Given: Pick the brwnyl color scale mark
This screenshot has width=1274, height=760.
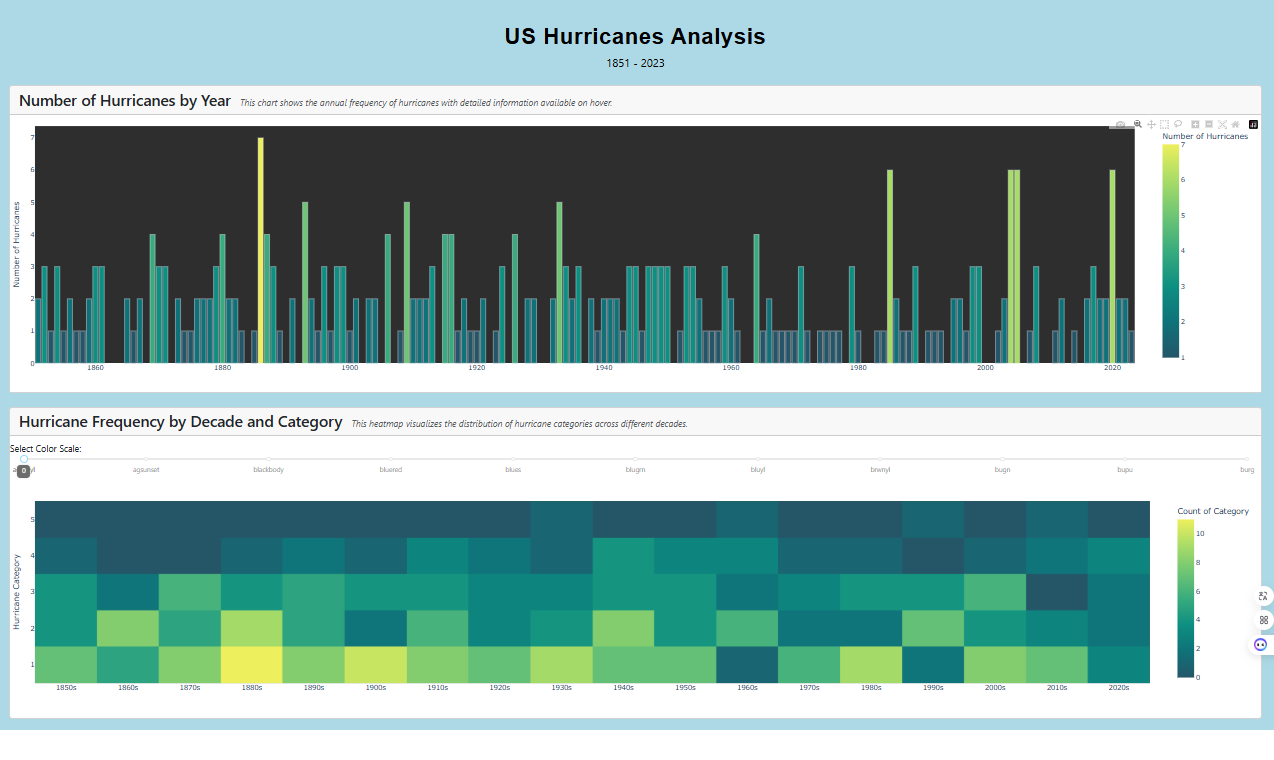Looking at the screenshot, I should click(880, 459).
